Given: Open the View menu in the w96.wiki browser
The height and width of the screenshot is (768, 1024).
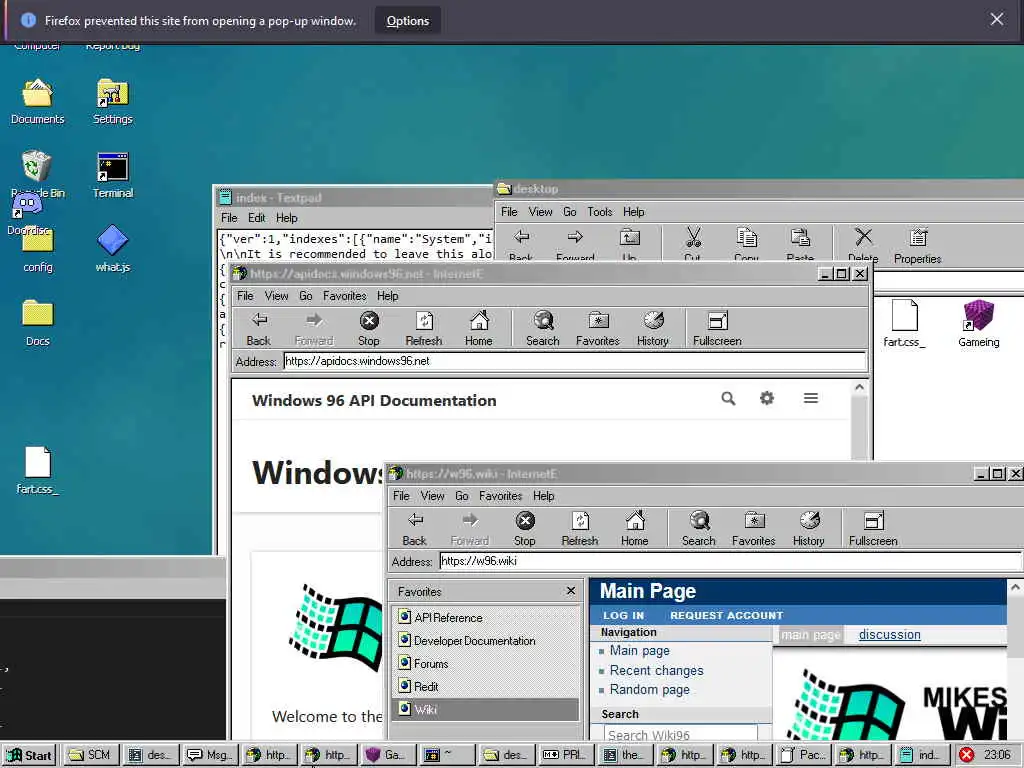Looking at the screenshot, I should coord(432,496).
